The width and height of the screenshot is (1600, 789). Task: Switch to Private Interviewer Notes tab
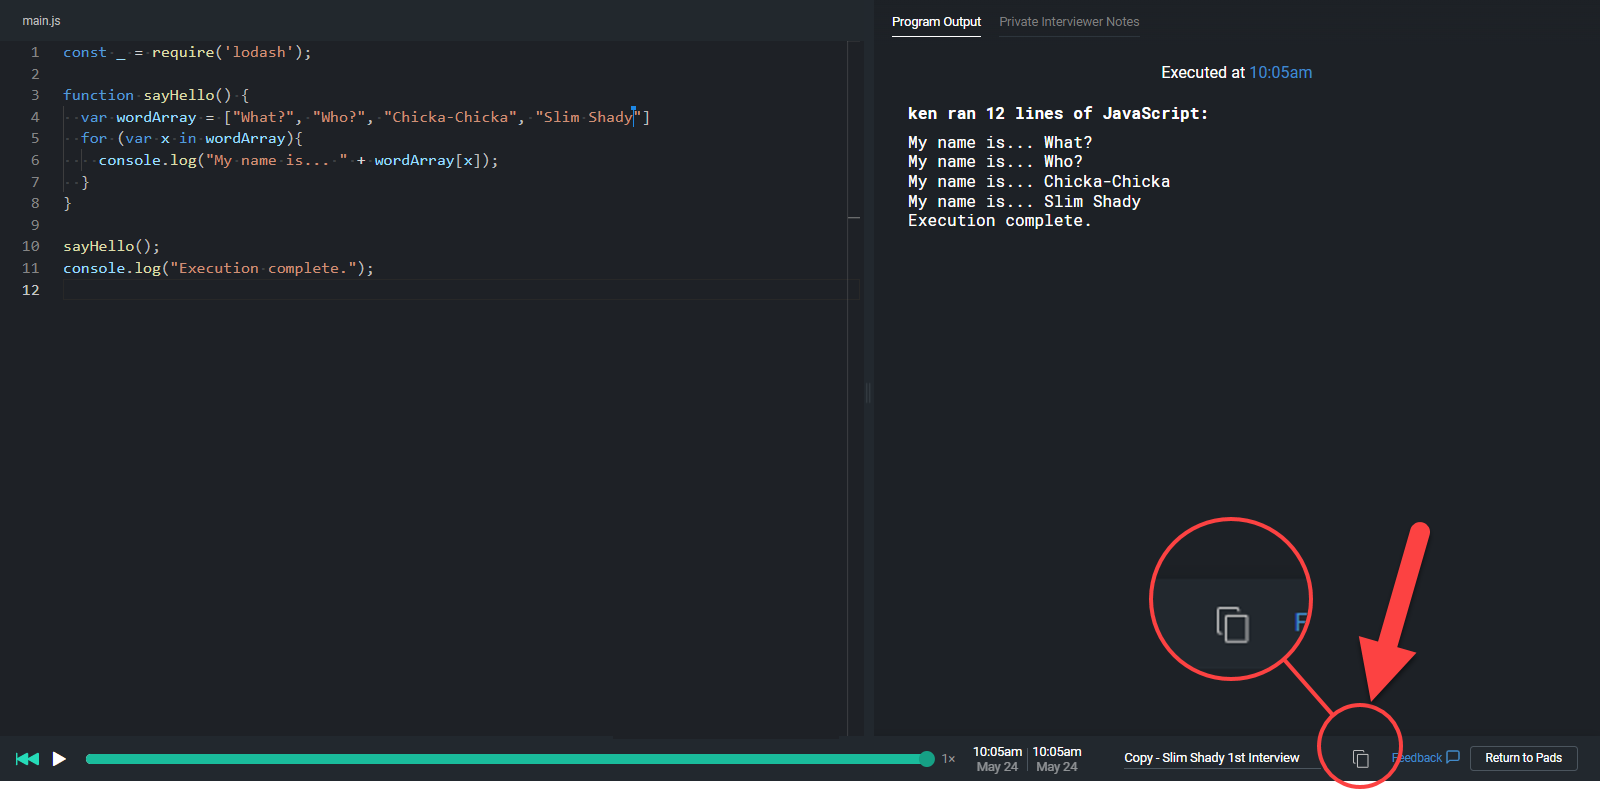coord(1069,22)
